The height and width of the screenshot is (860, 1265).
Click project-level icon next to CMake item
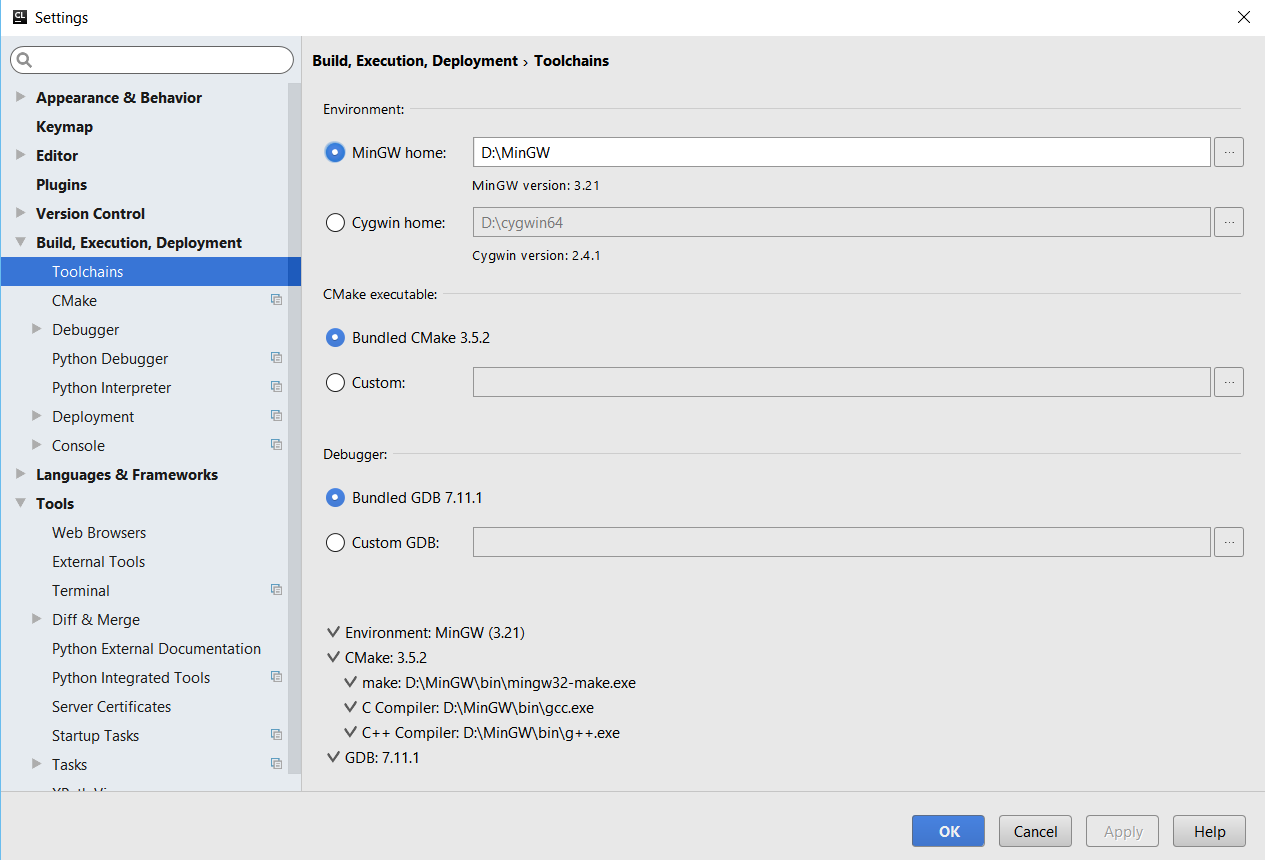pyautogui.click(x=276, y=300)
